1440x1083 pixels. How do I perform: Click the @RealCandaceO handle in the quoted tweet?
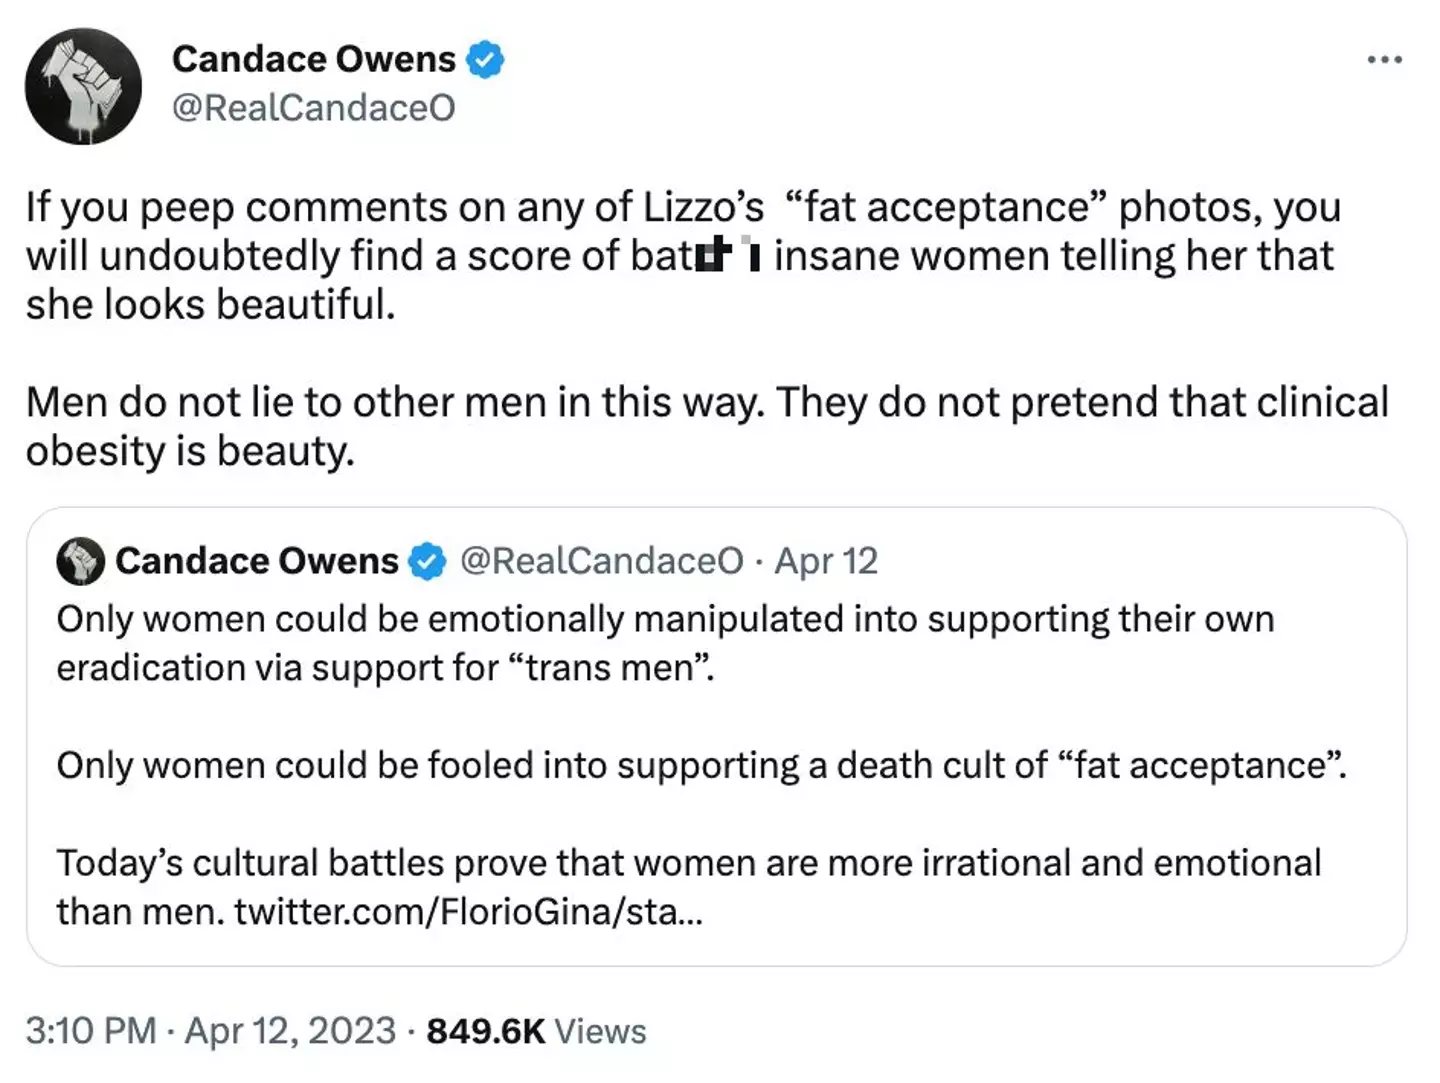(601, 561)
